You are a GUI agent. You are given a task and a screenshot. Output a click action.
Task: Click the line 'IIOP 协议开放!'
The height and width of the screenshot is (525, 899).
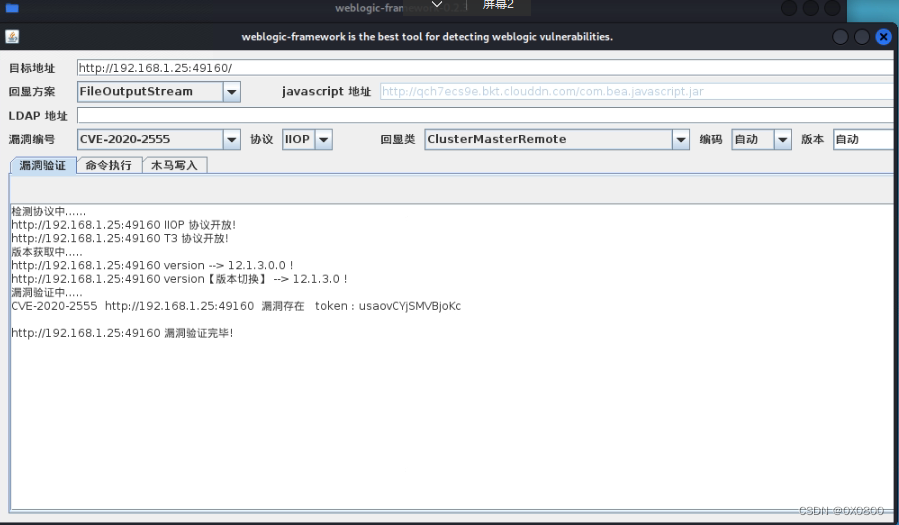[124, 225]
